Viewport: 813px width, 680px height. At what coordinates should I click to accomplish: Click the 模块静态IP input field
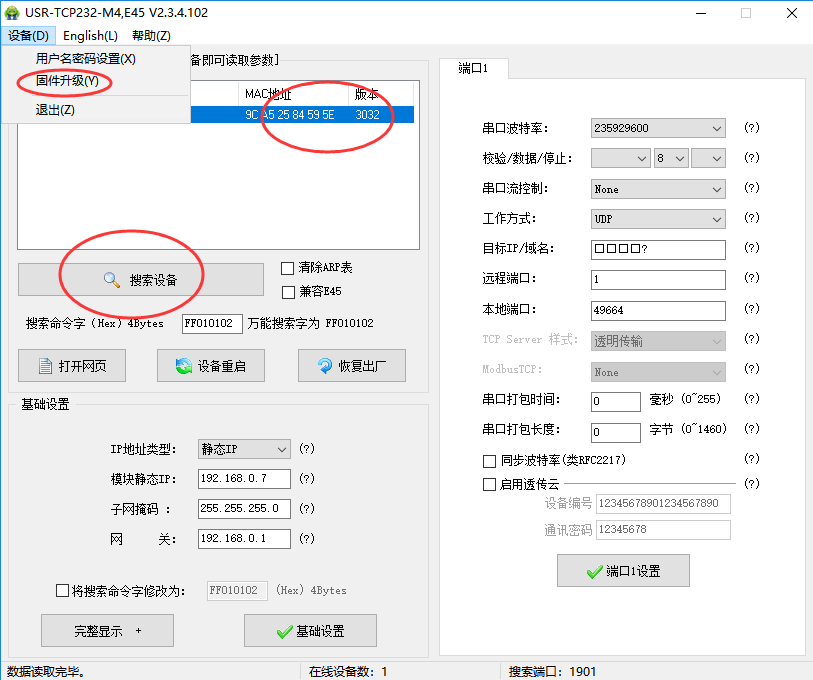pyautogui.click(x=243, y=479)
